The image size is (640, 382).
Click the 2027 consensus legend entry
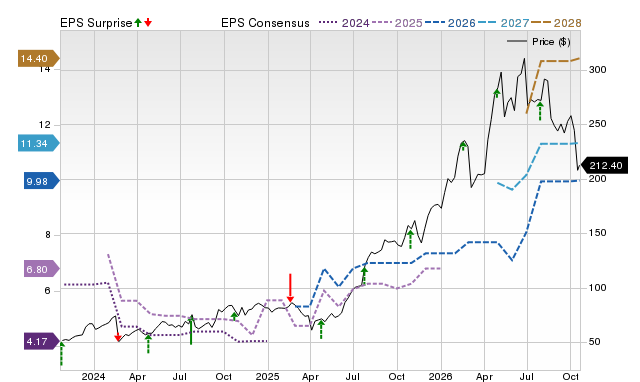[x=503, y=23]
